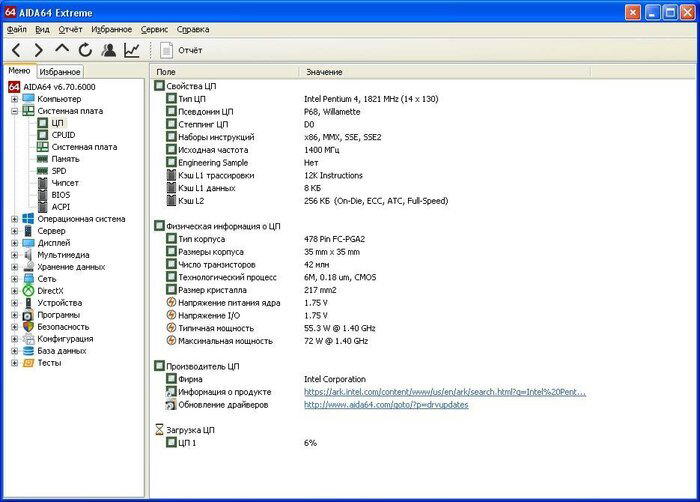Expand the Сервер tree node
Screen dimensions: 700x502
(x=14, y=231)
